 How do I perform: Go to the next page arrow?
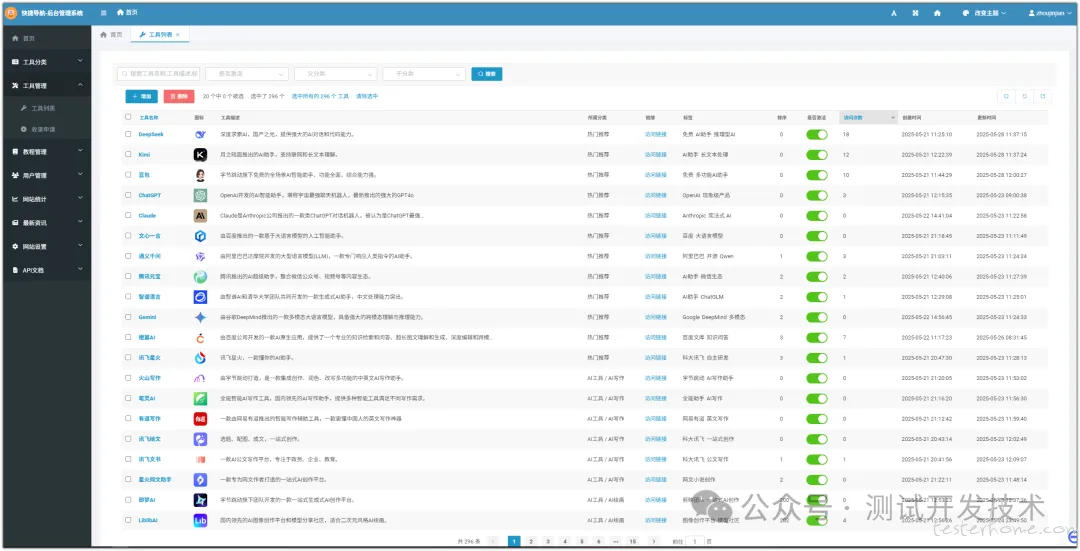[654, 541]
